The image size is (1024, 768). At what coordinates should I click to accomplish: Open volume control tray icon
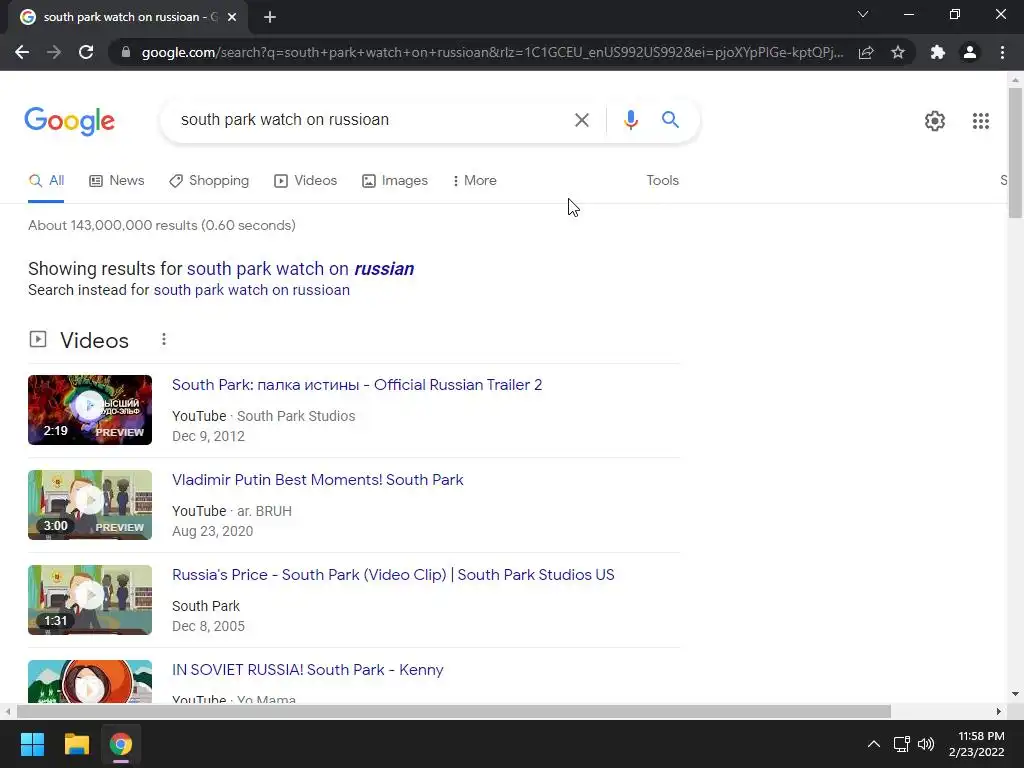coord(926,744)
